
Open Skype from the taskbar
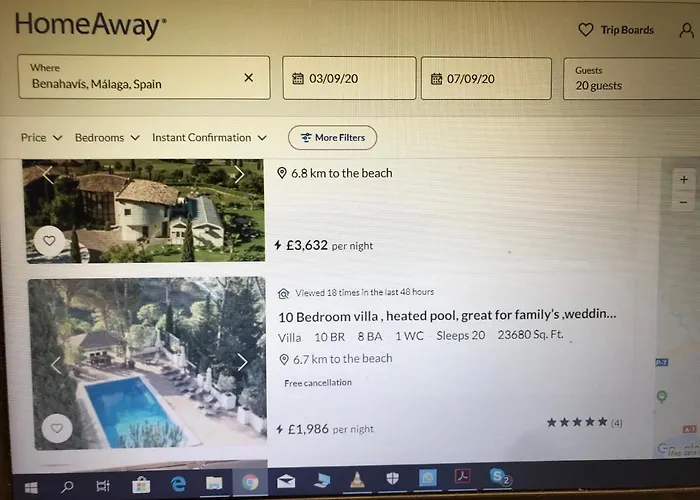tap(499, 477)
